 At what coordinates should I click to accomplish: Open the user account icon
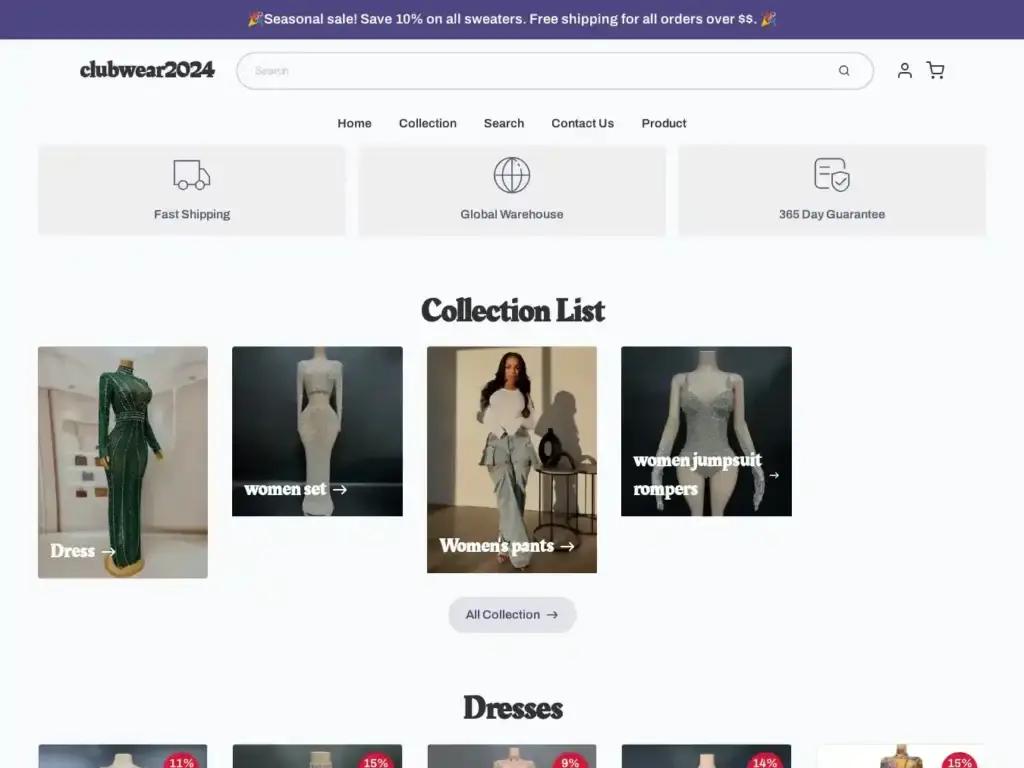(x=904, y=70)
